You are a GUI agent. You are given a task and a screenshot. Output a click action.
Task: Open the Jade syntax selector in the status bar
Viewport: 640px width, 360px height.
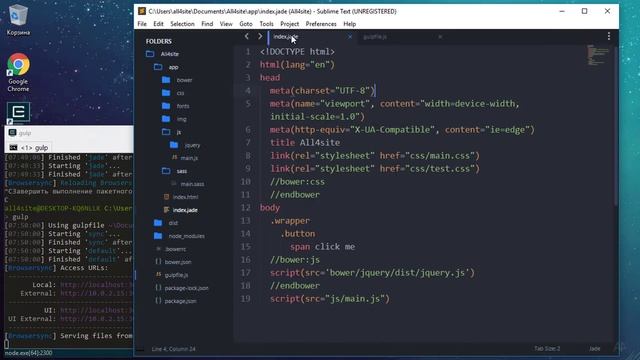(x=595, y=349)
